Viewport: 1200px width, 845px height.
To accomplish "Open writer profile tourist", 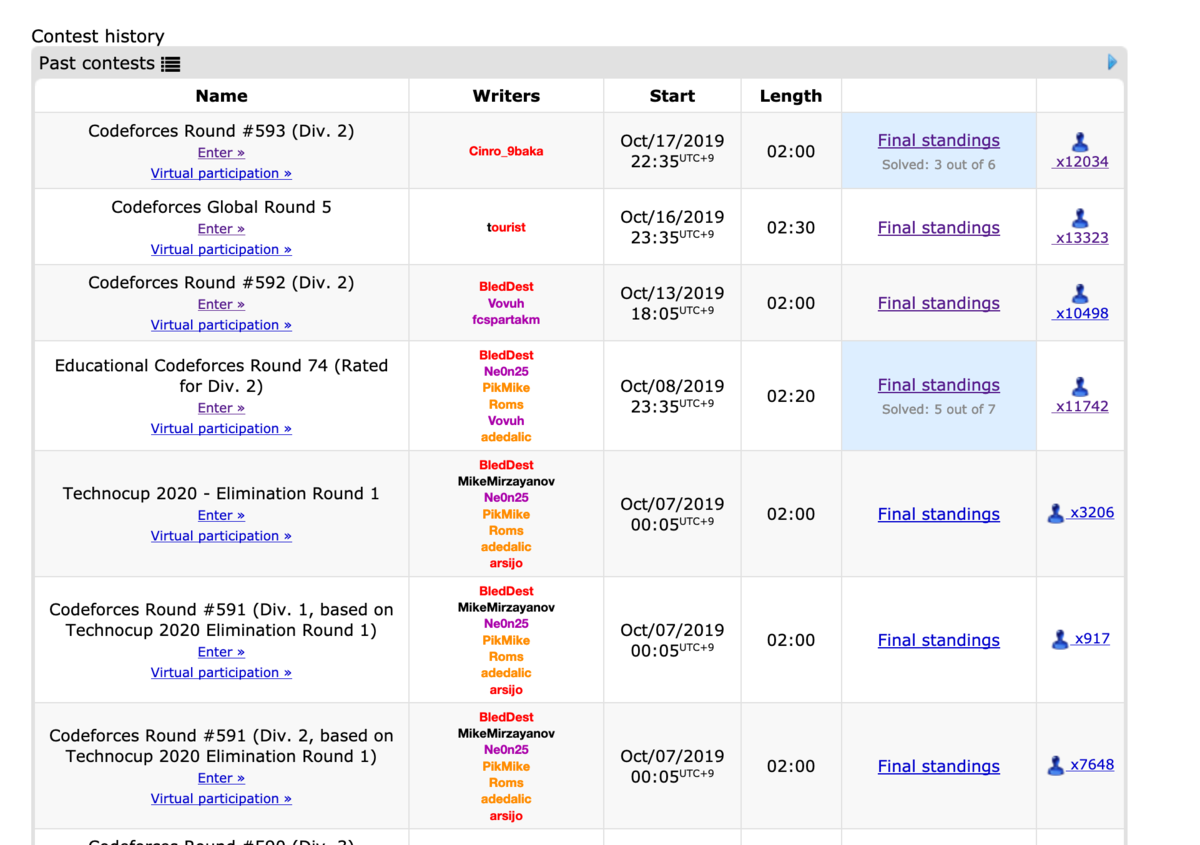I will point(506,228).
